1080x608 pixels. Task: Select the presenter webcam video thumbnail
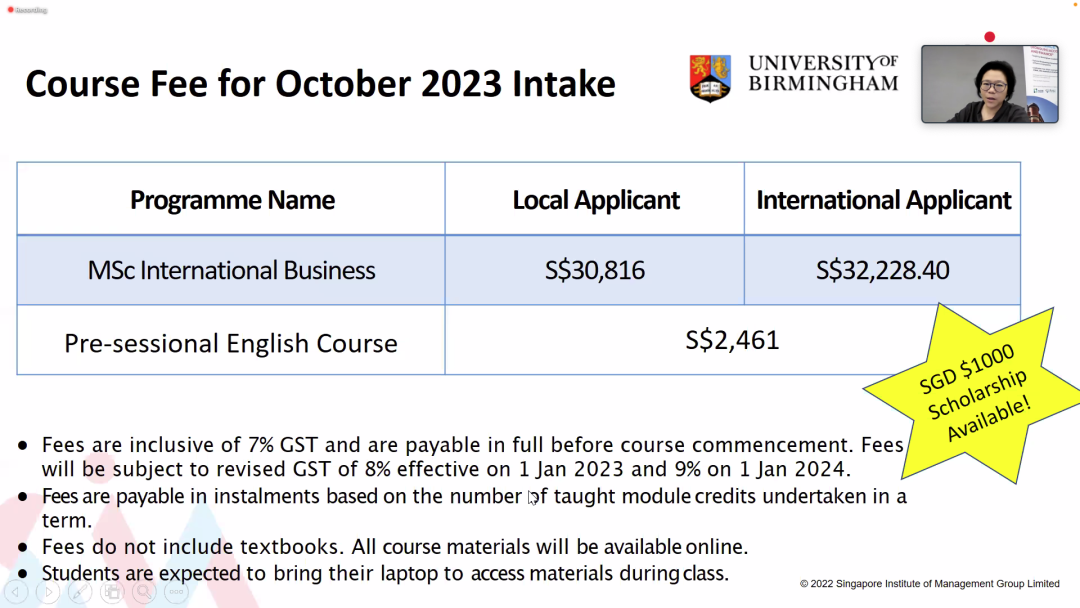(x=990, y=84)
